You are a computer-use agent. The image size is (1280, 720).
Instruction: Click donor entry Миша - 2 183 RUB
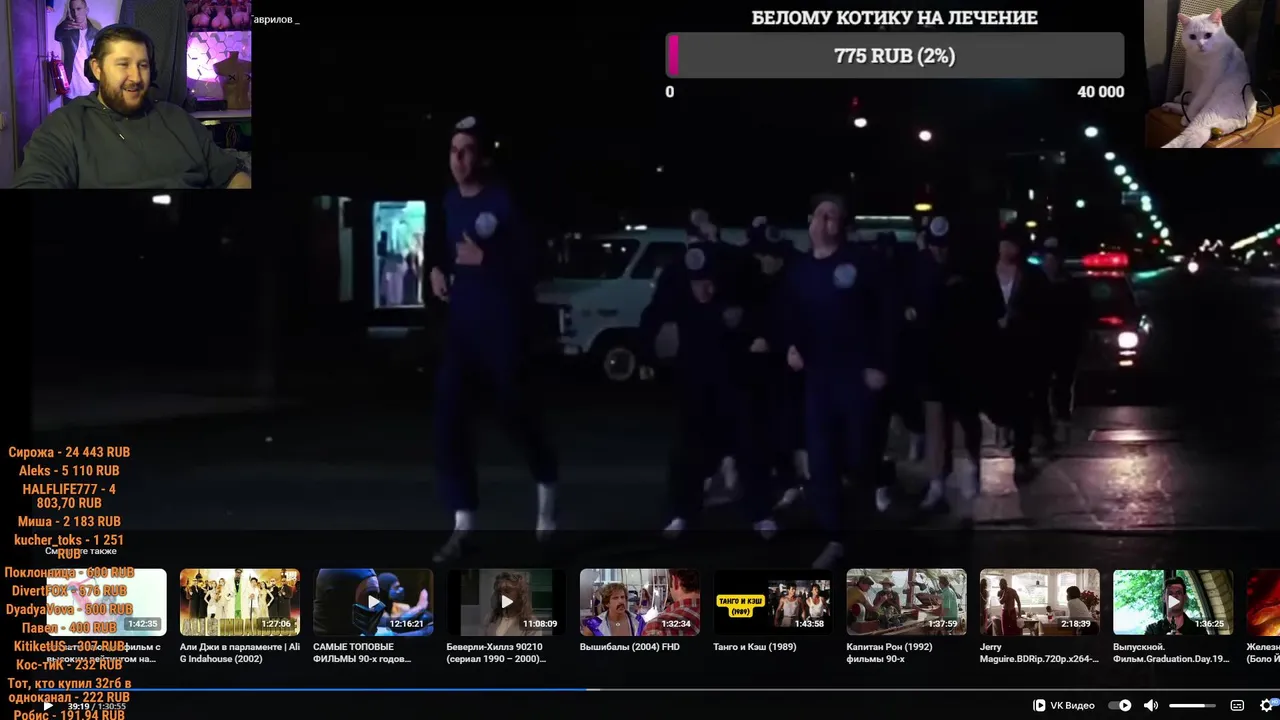69,521
